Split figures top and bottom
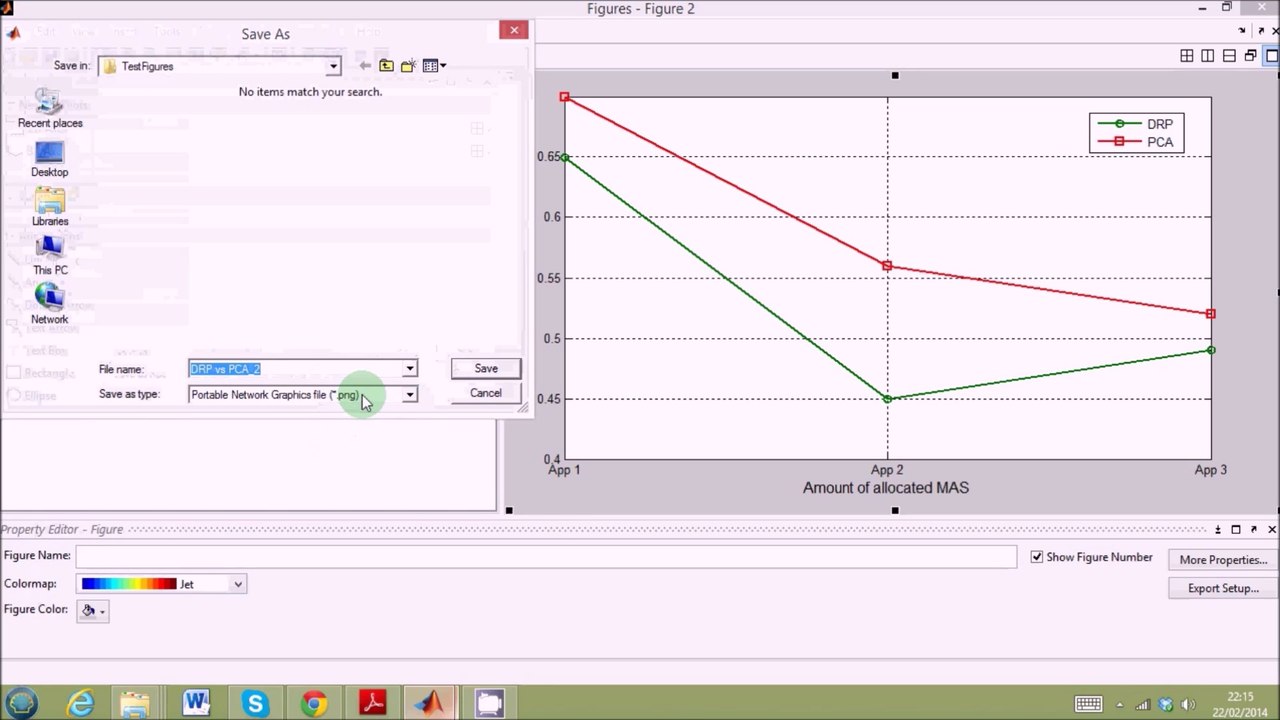This screenshot has width=1280, height=720. [1229, 56]
